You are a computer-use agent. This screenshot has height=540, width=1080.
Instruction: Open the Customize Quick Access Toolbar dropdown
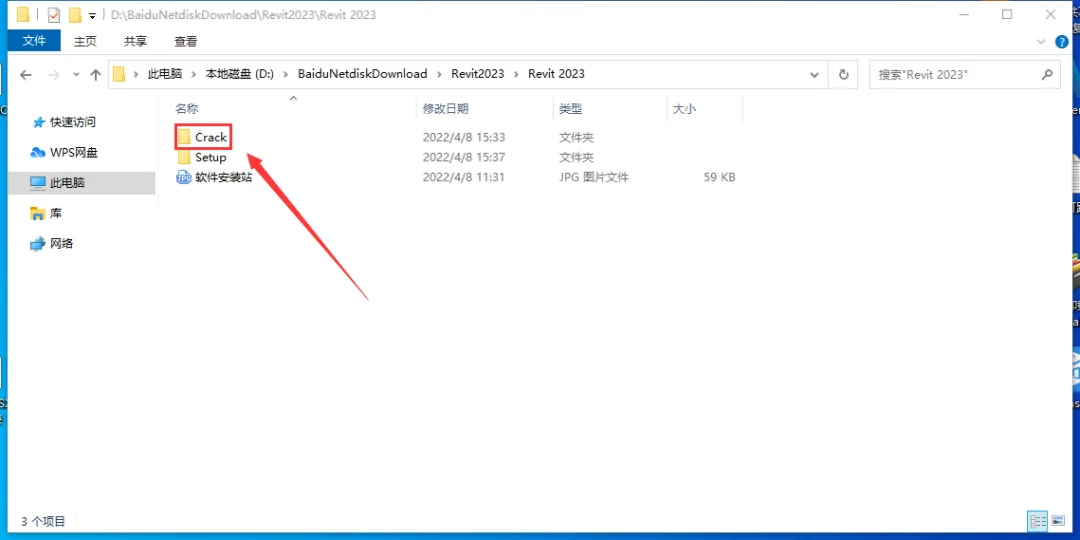click(x=92, y=15)
